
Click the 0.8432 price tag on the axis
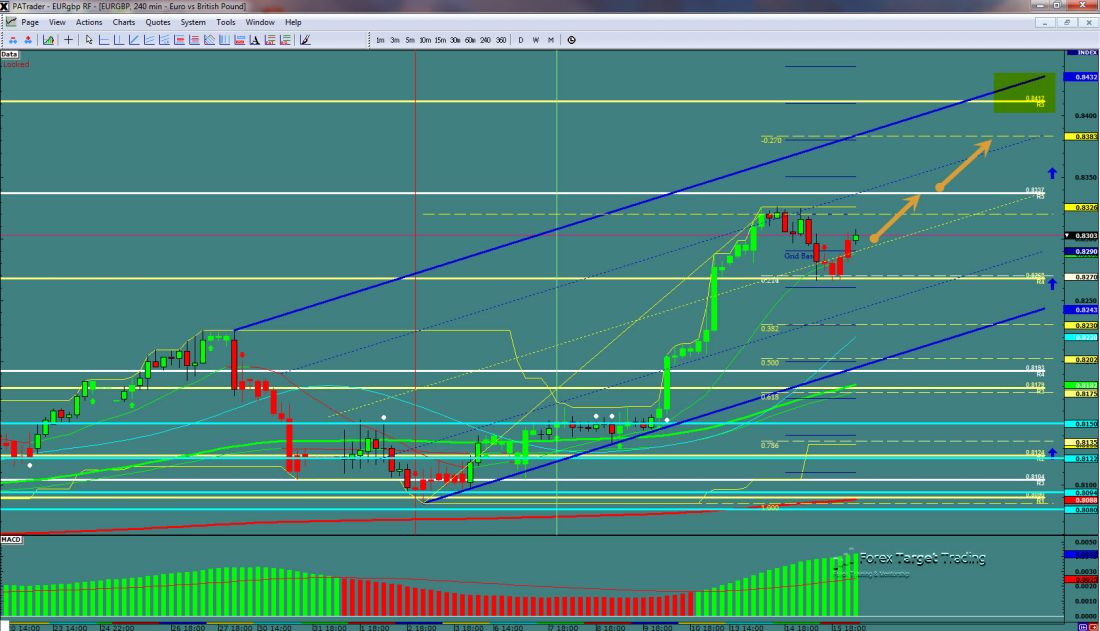[1083, 77]
